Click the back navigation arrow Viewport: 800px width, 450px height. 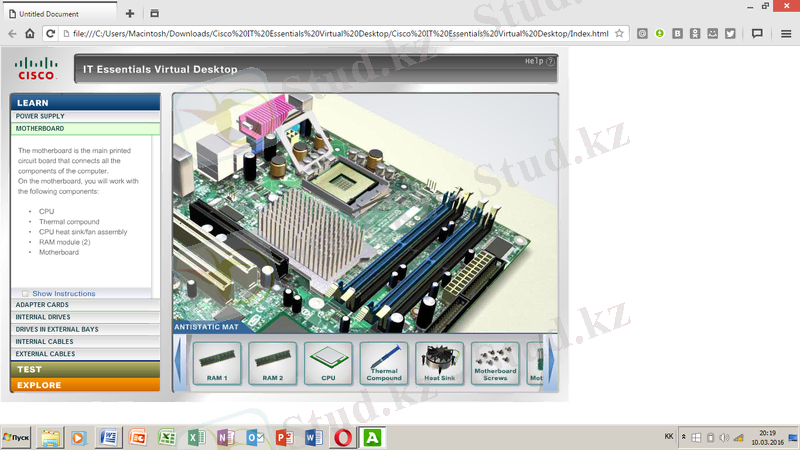12,34
